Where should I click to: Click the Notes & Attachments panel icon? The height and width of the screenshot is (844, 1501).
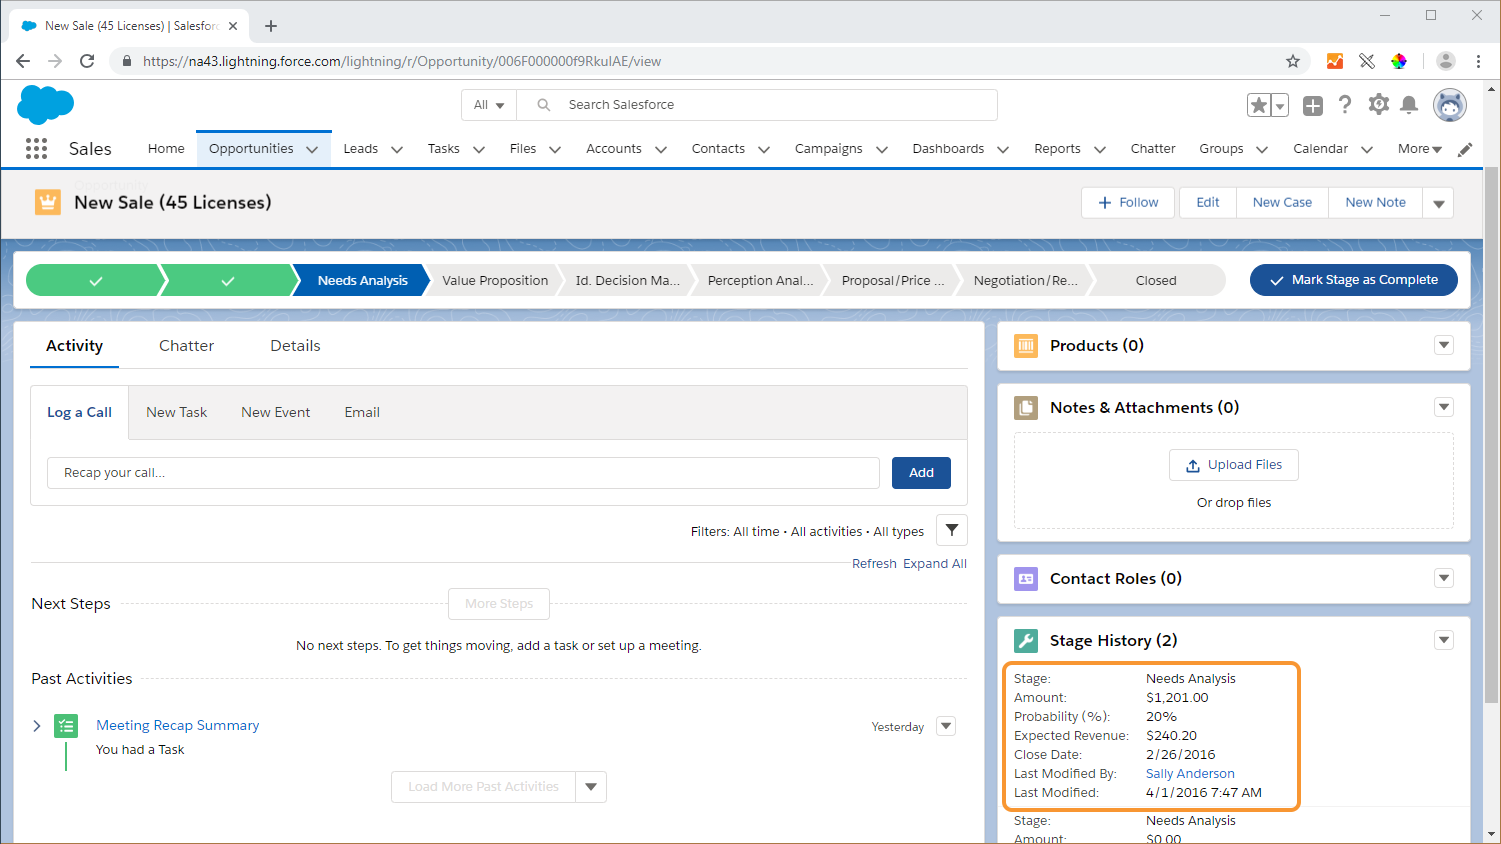tap(1026, 408)
